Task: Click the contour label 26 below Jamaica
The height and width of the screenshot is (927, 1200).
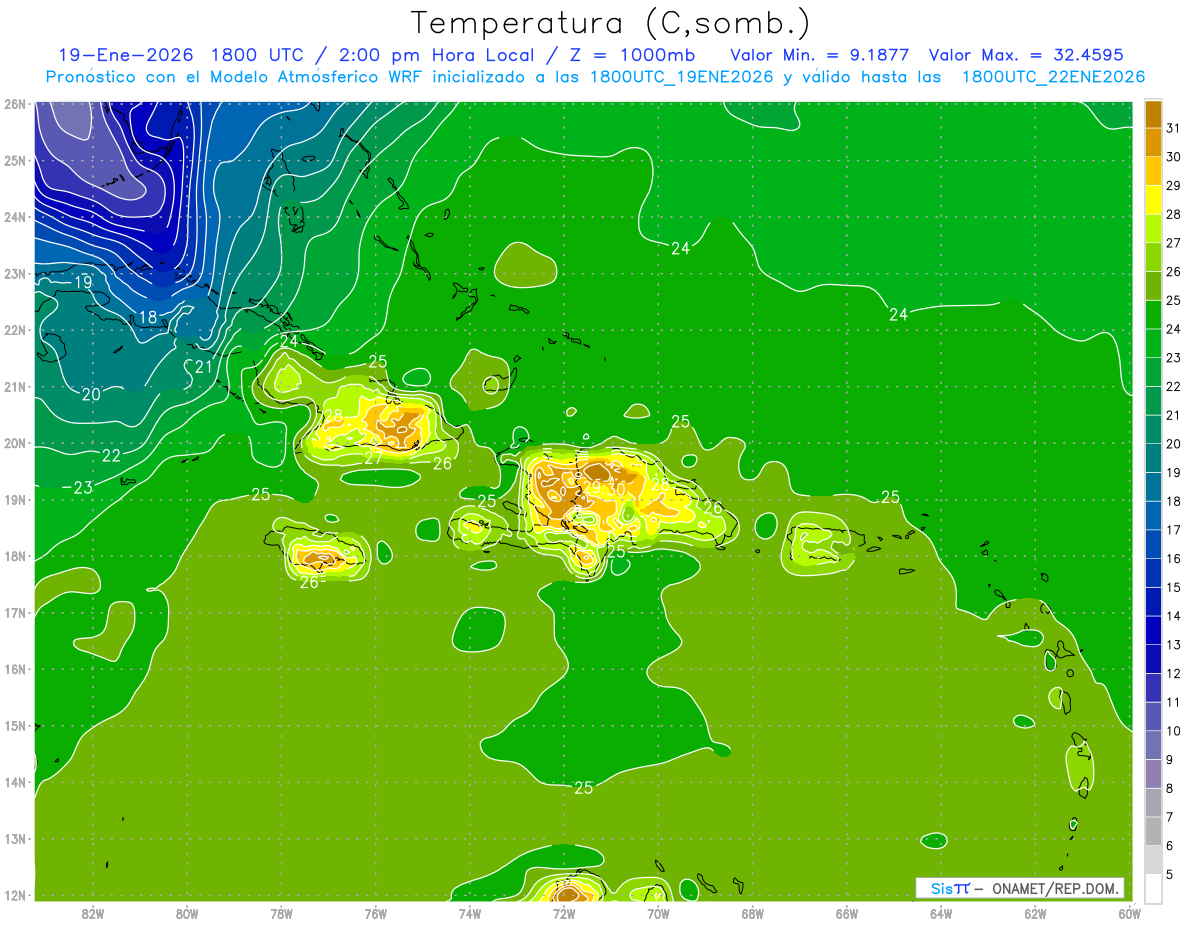Action: (x=309, y=582)
